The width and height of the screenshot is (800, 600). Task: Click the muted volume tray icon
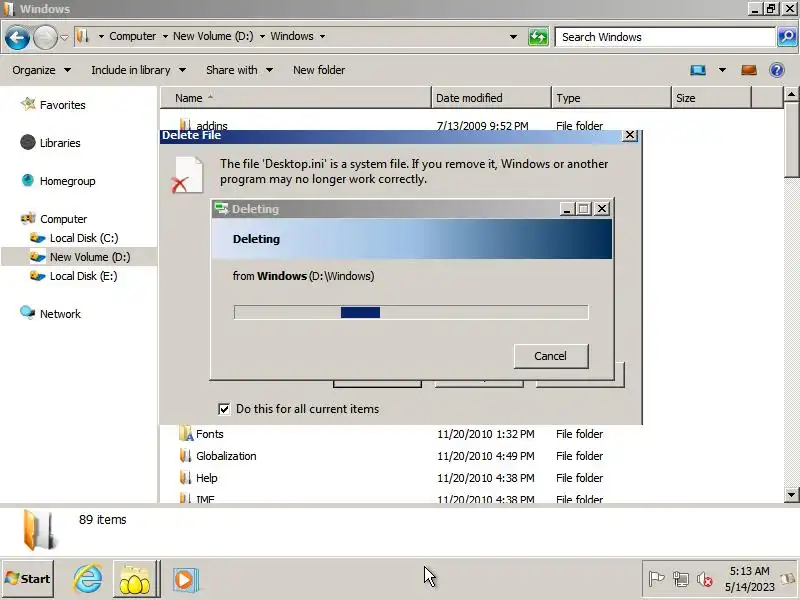point(705,579)
